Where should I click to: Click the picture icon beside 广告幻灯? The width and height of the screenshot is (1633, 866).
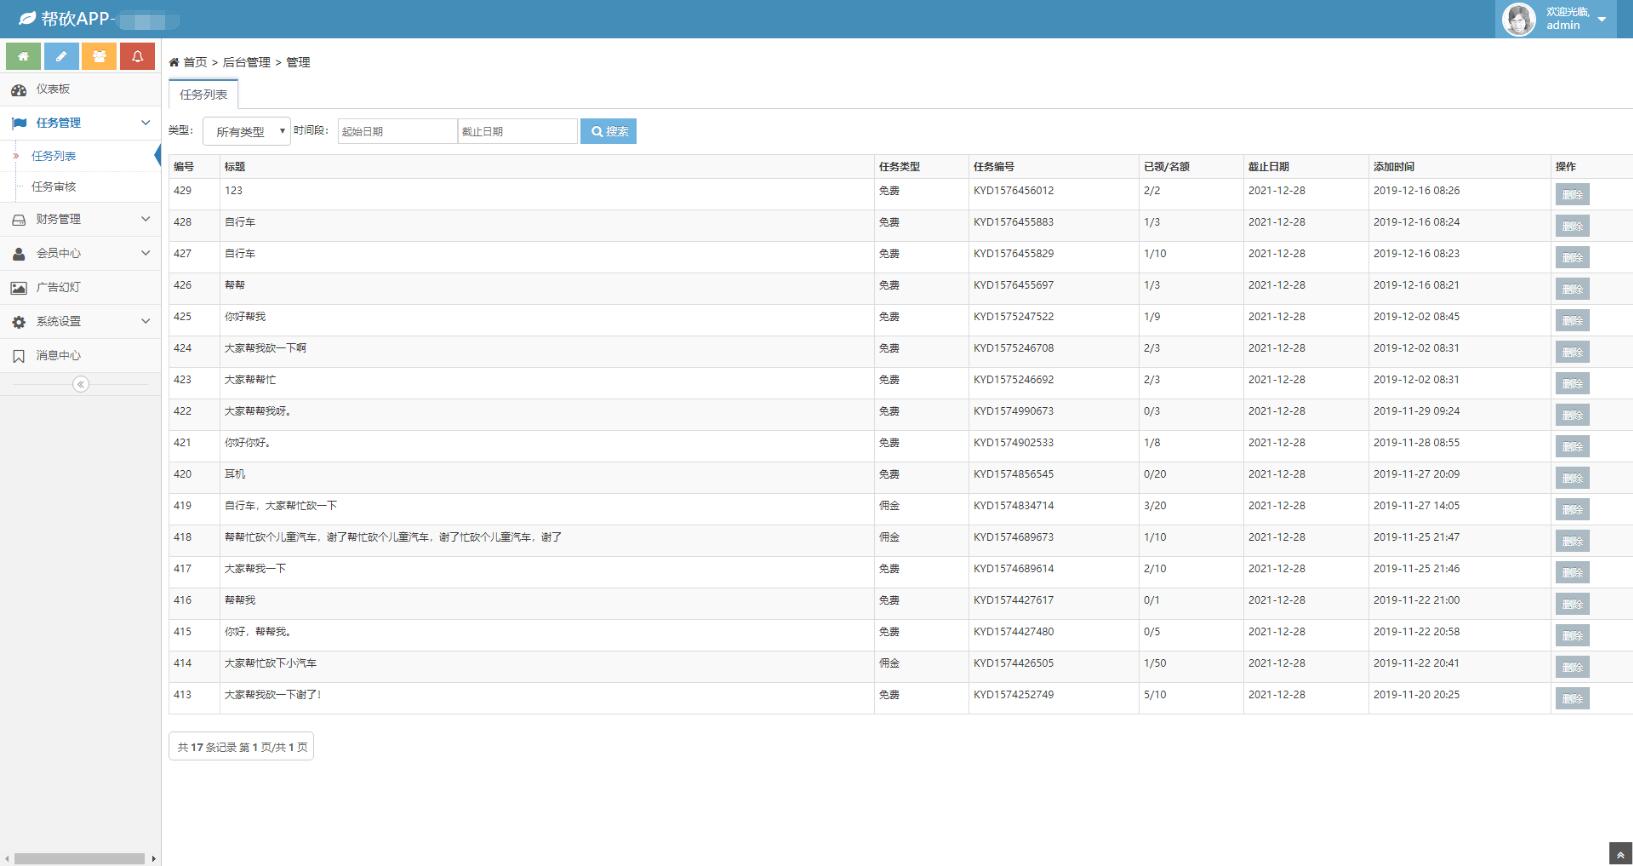(x=19, y=287)
